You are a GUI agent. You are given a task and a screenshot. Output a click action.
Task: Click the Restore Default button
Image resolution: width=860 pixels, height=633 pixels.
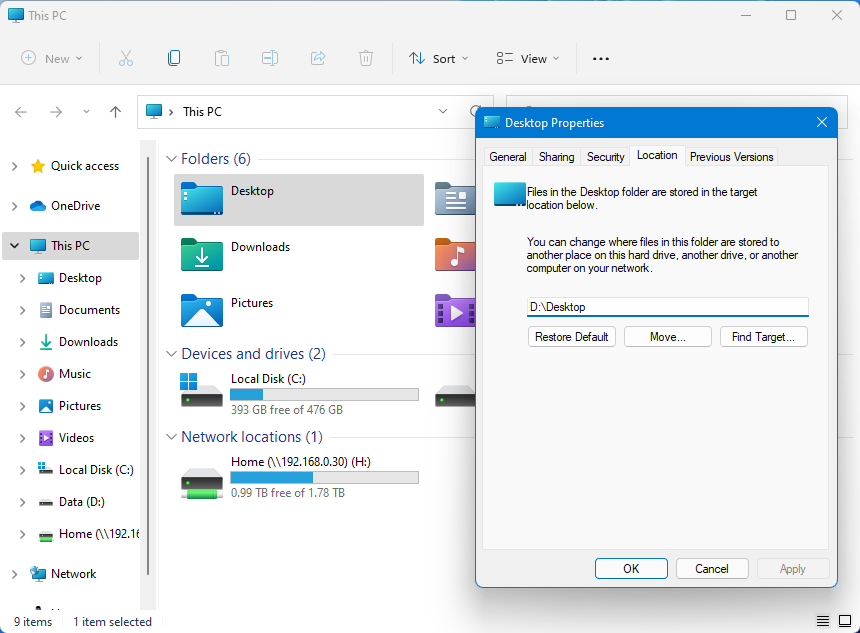point(571,336)
